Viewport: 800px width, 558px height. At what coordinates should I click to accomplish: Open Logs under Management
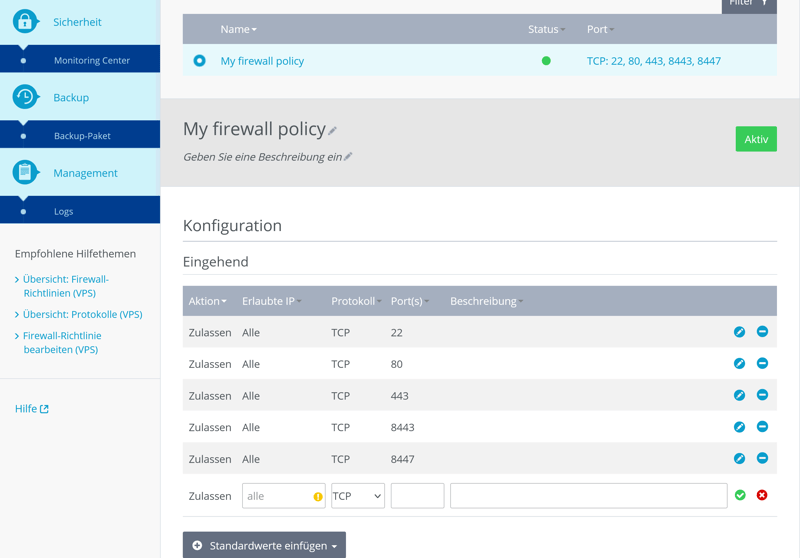pyautogui.click(x=63, y=211)
